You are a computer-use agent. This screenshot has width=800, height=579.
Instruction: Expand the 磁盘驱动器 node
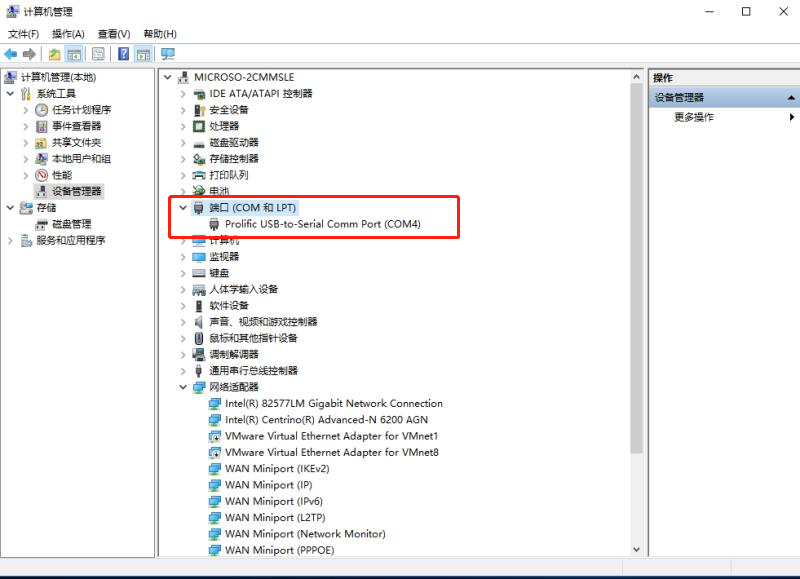[x=183, y=142]
